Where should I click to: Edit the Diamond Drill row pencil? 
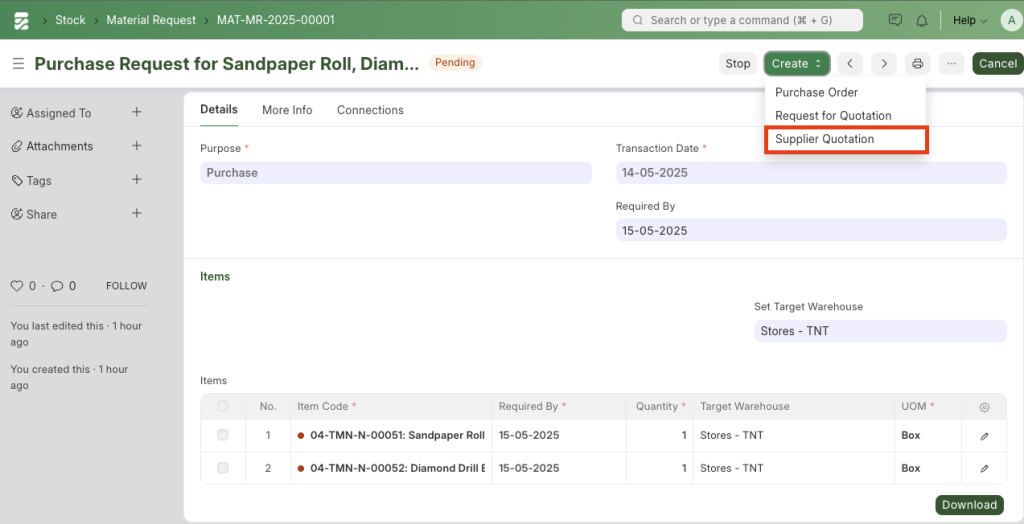pos(984,468)
